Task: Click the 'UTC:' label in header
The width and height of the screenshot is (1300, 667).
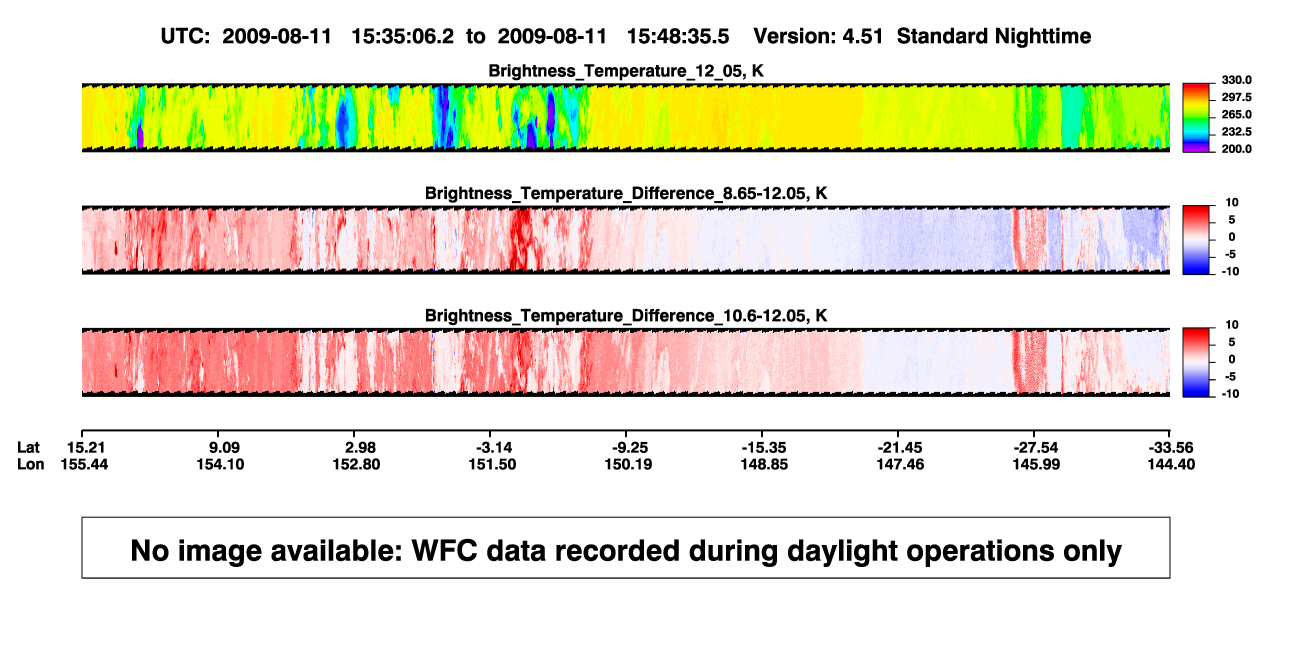Action: click(x=185, y=36)
